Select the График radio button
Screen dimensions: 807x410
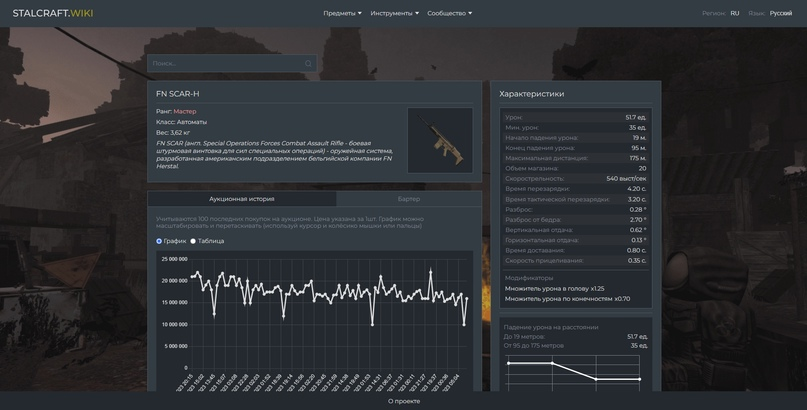tap(159, 241)
